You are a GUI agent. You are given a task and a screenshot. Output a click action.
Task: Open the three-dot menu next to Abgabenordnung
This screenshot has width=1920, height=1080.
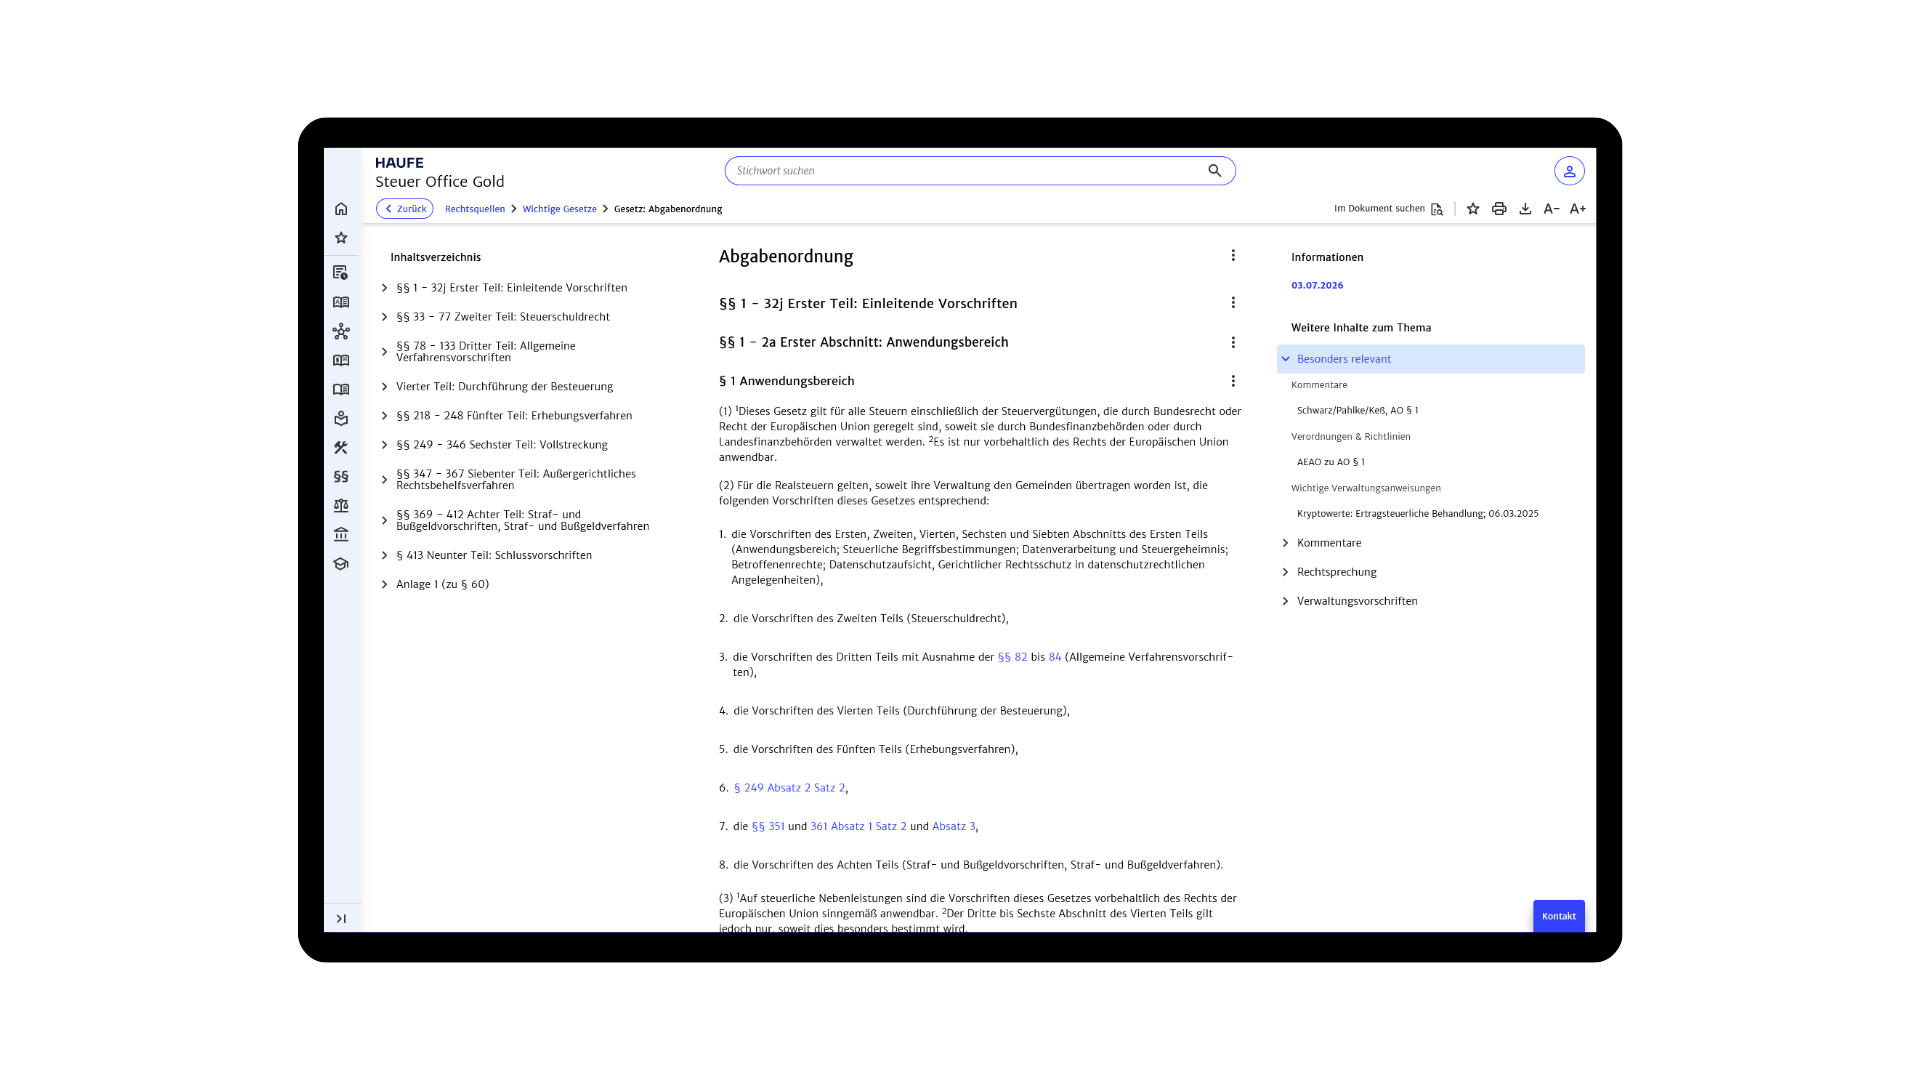(1233, 256)
